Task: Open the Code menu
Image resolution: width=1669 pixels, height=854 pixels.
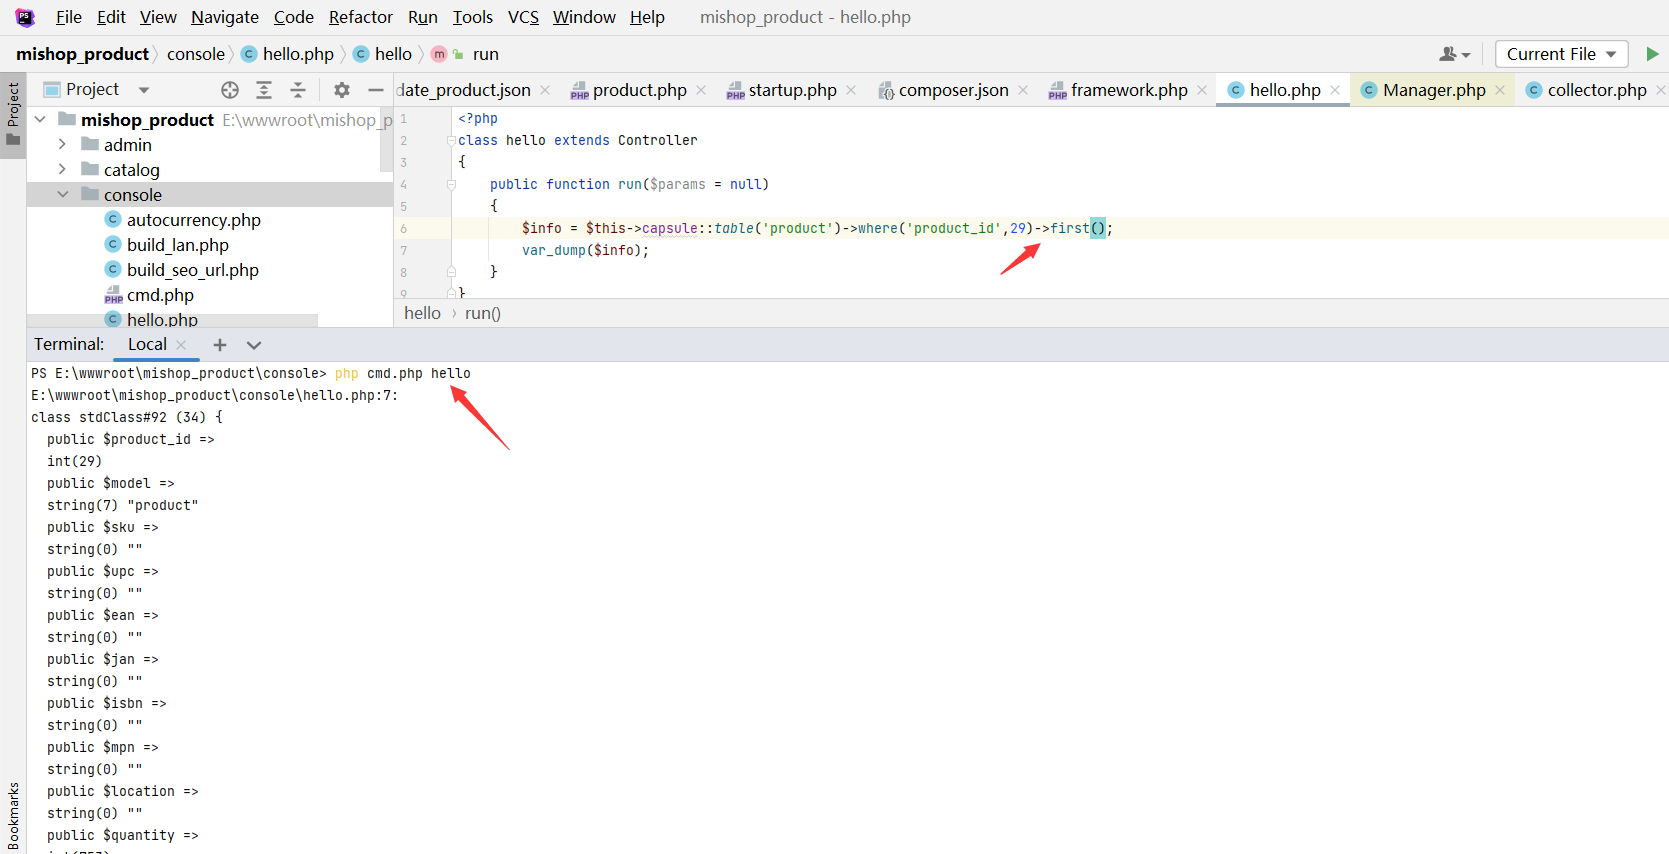Action: (294, 17)
